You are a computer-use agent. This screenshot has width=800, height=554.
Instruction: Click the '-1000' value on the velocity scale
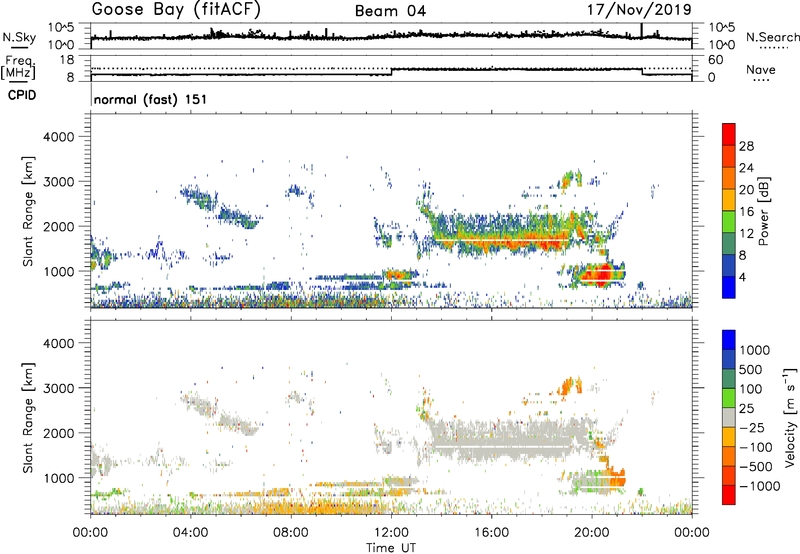click(x=760, y=486)
